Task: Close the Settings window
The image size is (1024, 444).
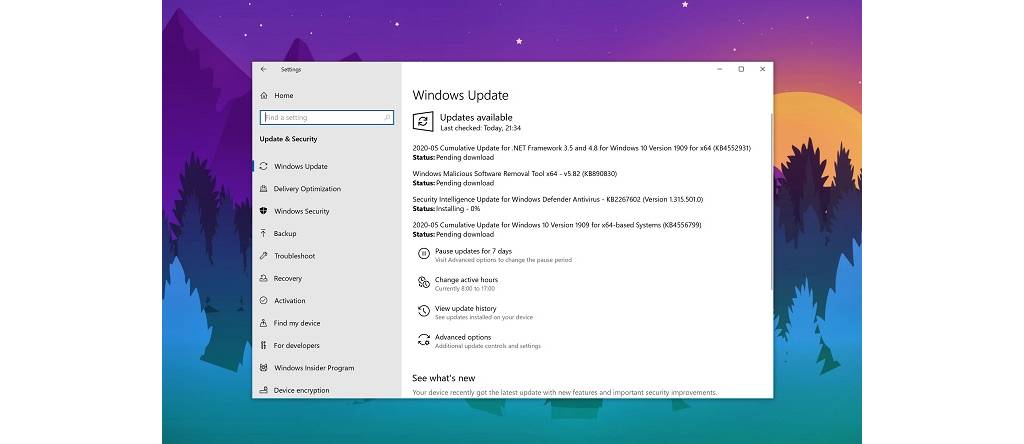Action: [762, 69]
